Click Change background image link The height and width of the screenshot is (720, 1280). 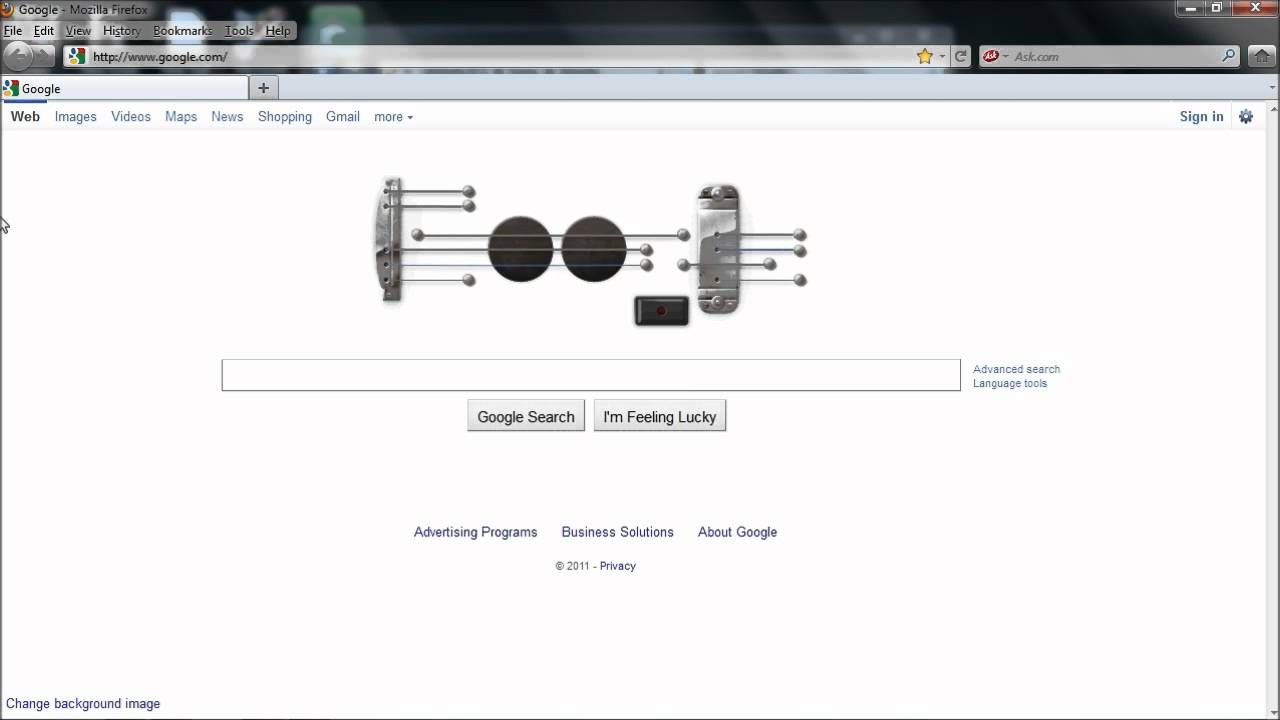(x=83, y=704)
